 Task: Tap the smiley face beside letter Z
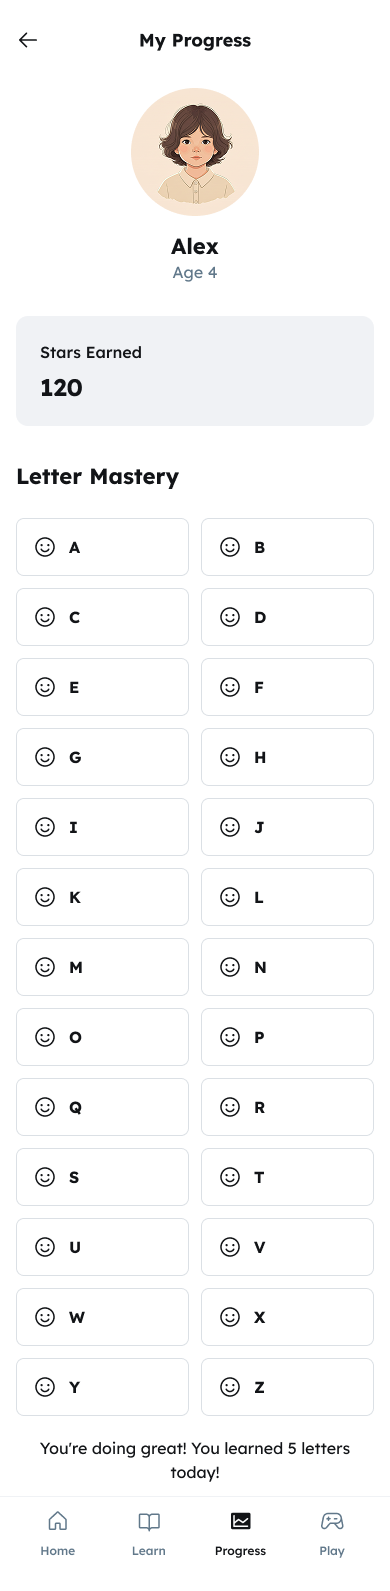click(x=230, y=1387)
